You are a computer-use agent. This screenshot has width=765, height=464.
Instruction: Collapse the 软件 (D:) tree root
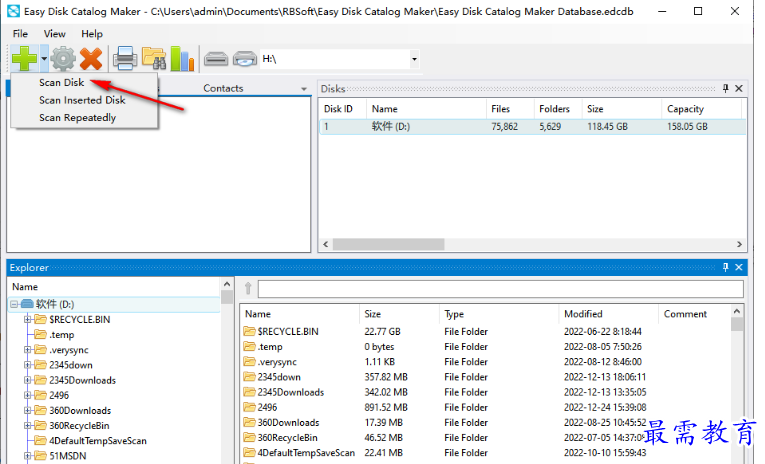14,304
